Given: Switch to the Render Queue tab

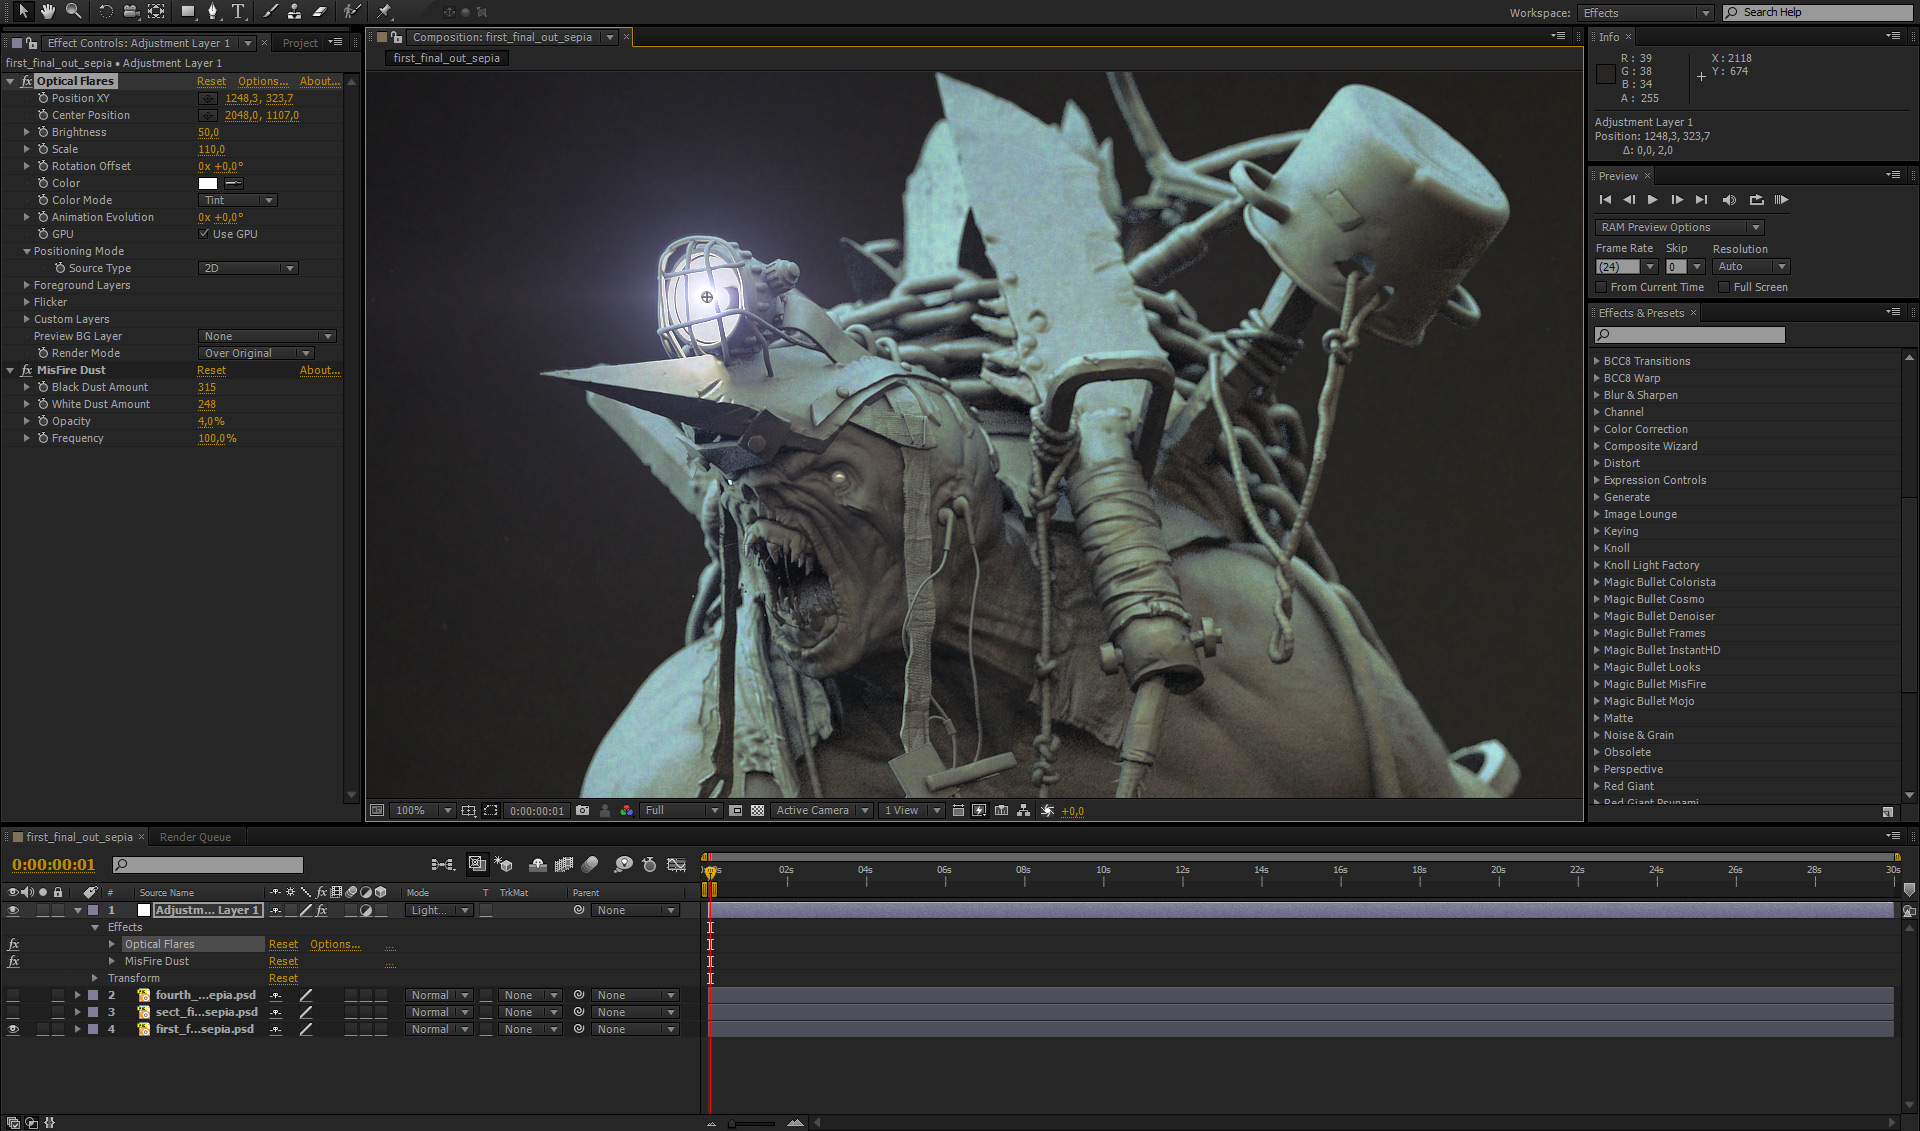Looking at the screenshot, I should [195, 837].
